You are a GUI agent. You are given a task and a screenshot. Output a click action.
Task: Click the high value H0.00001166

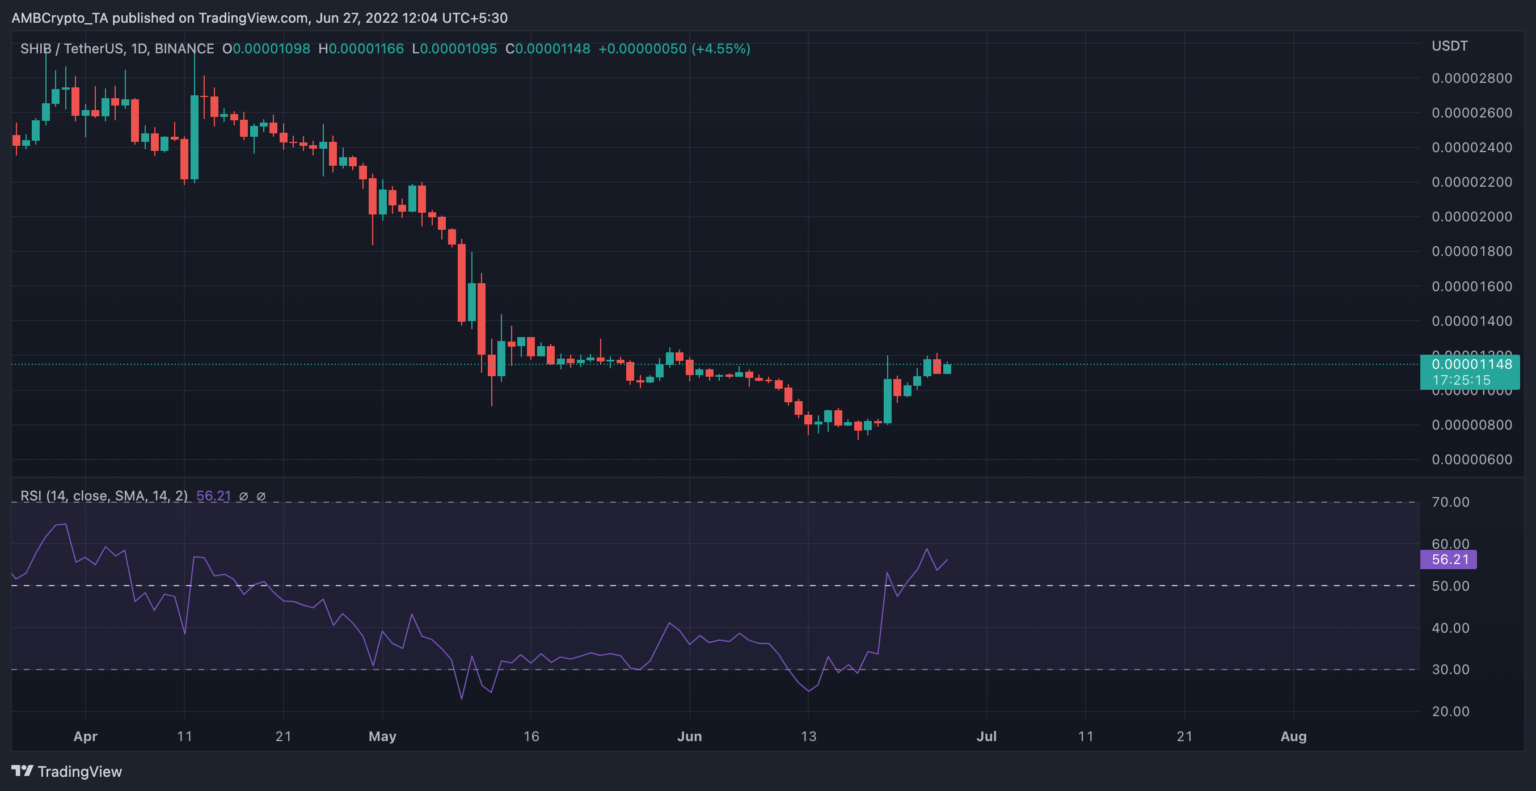click(x=361, y=48)
